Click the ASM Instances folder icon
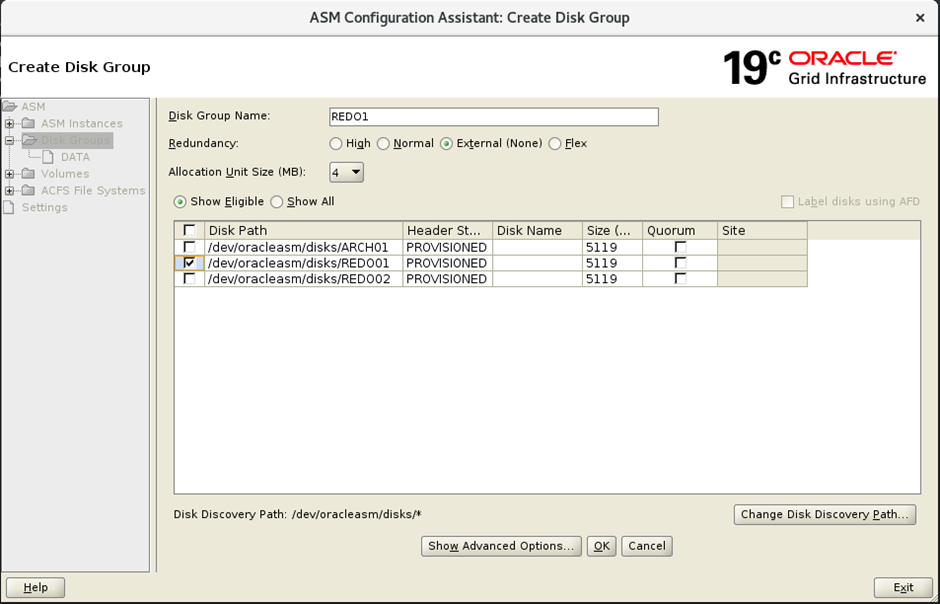 (29, 123)
